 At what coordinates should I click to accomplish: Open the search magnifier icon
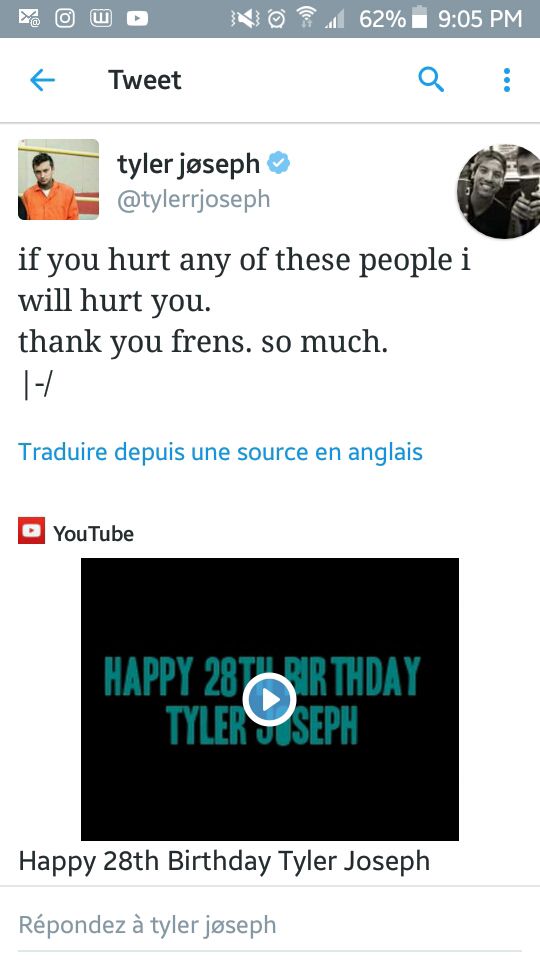tap(431, 80)
